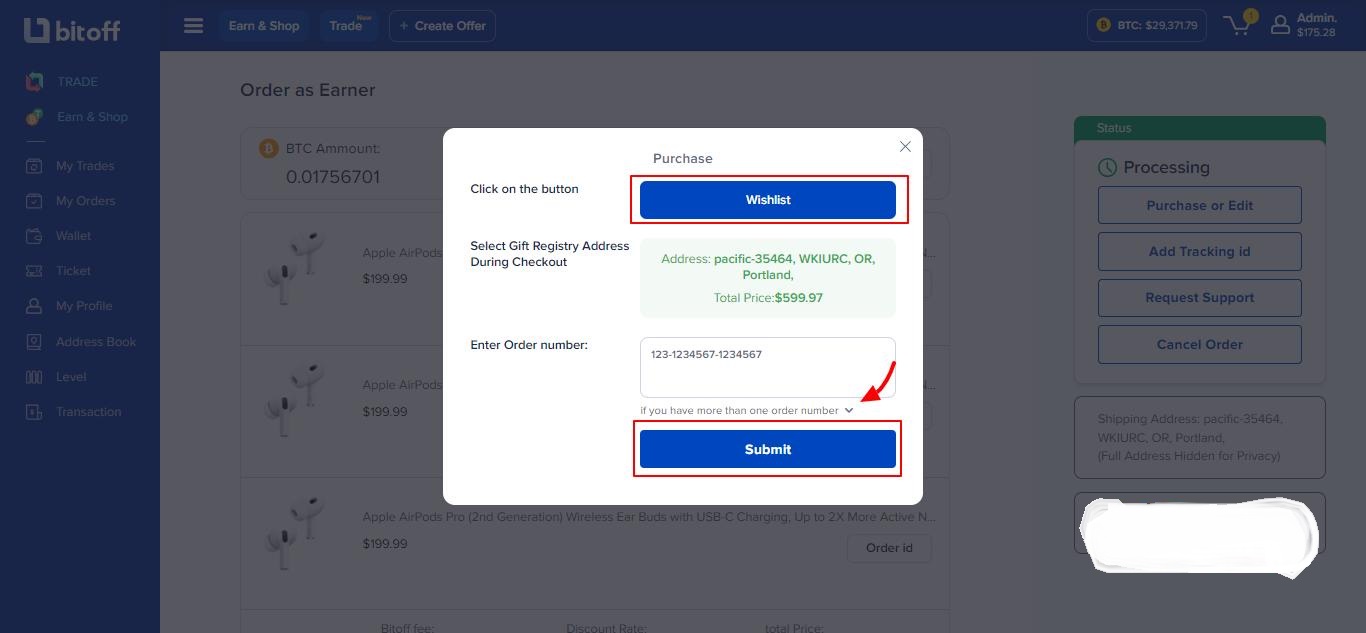
Task: Open My Orders in sidebar
Action: pos(85,201)
